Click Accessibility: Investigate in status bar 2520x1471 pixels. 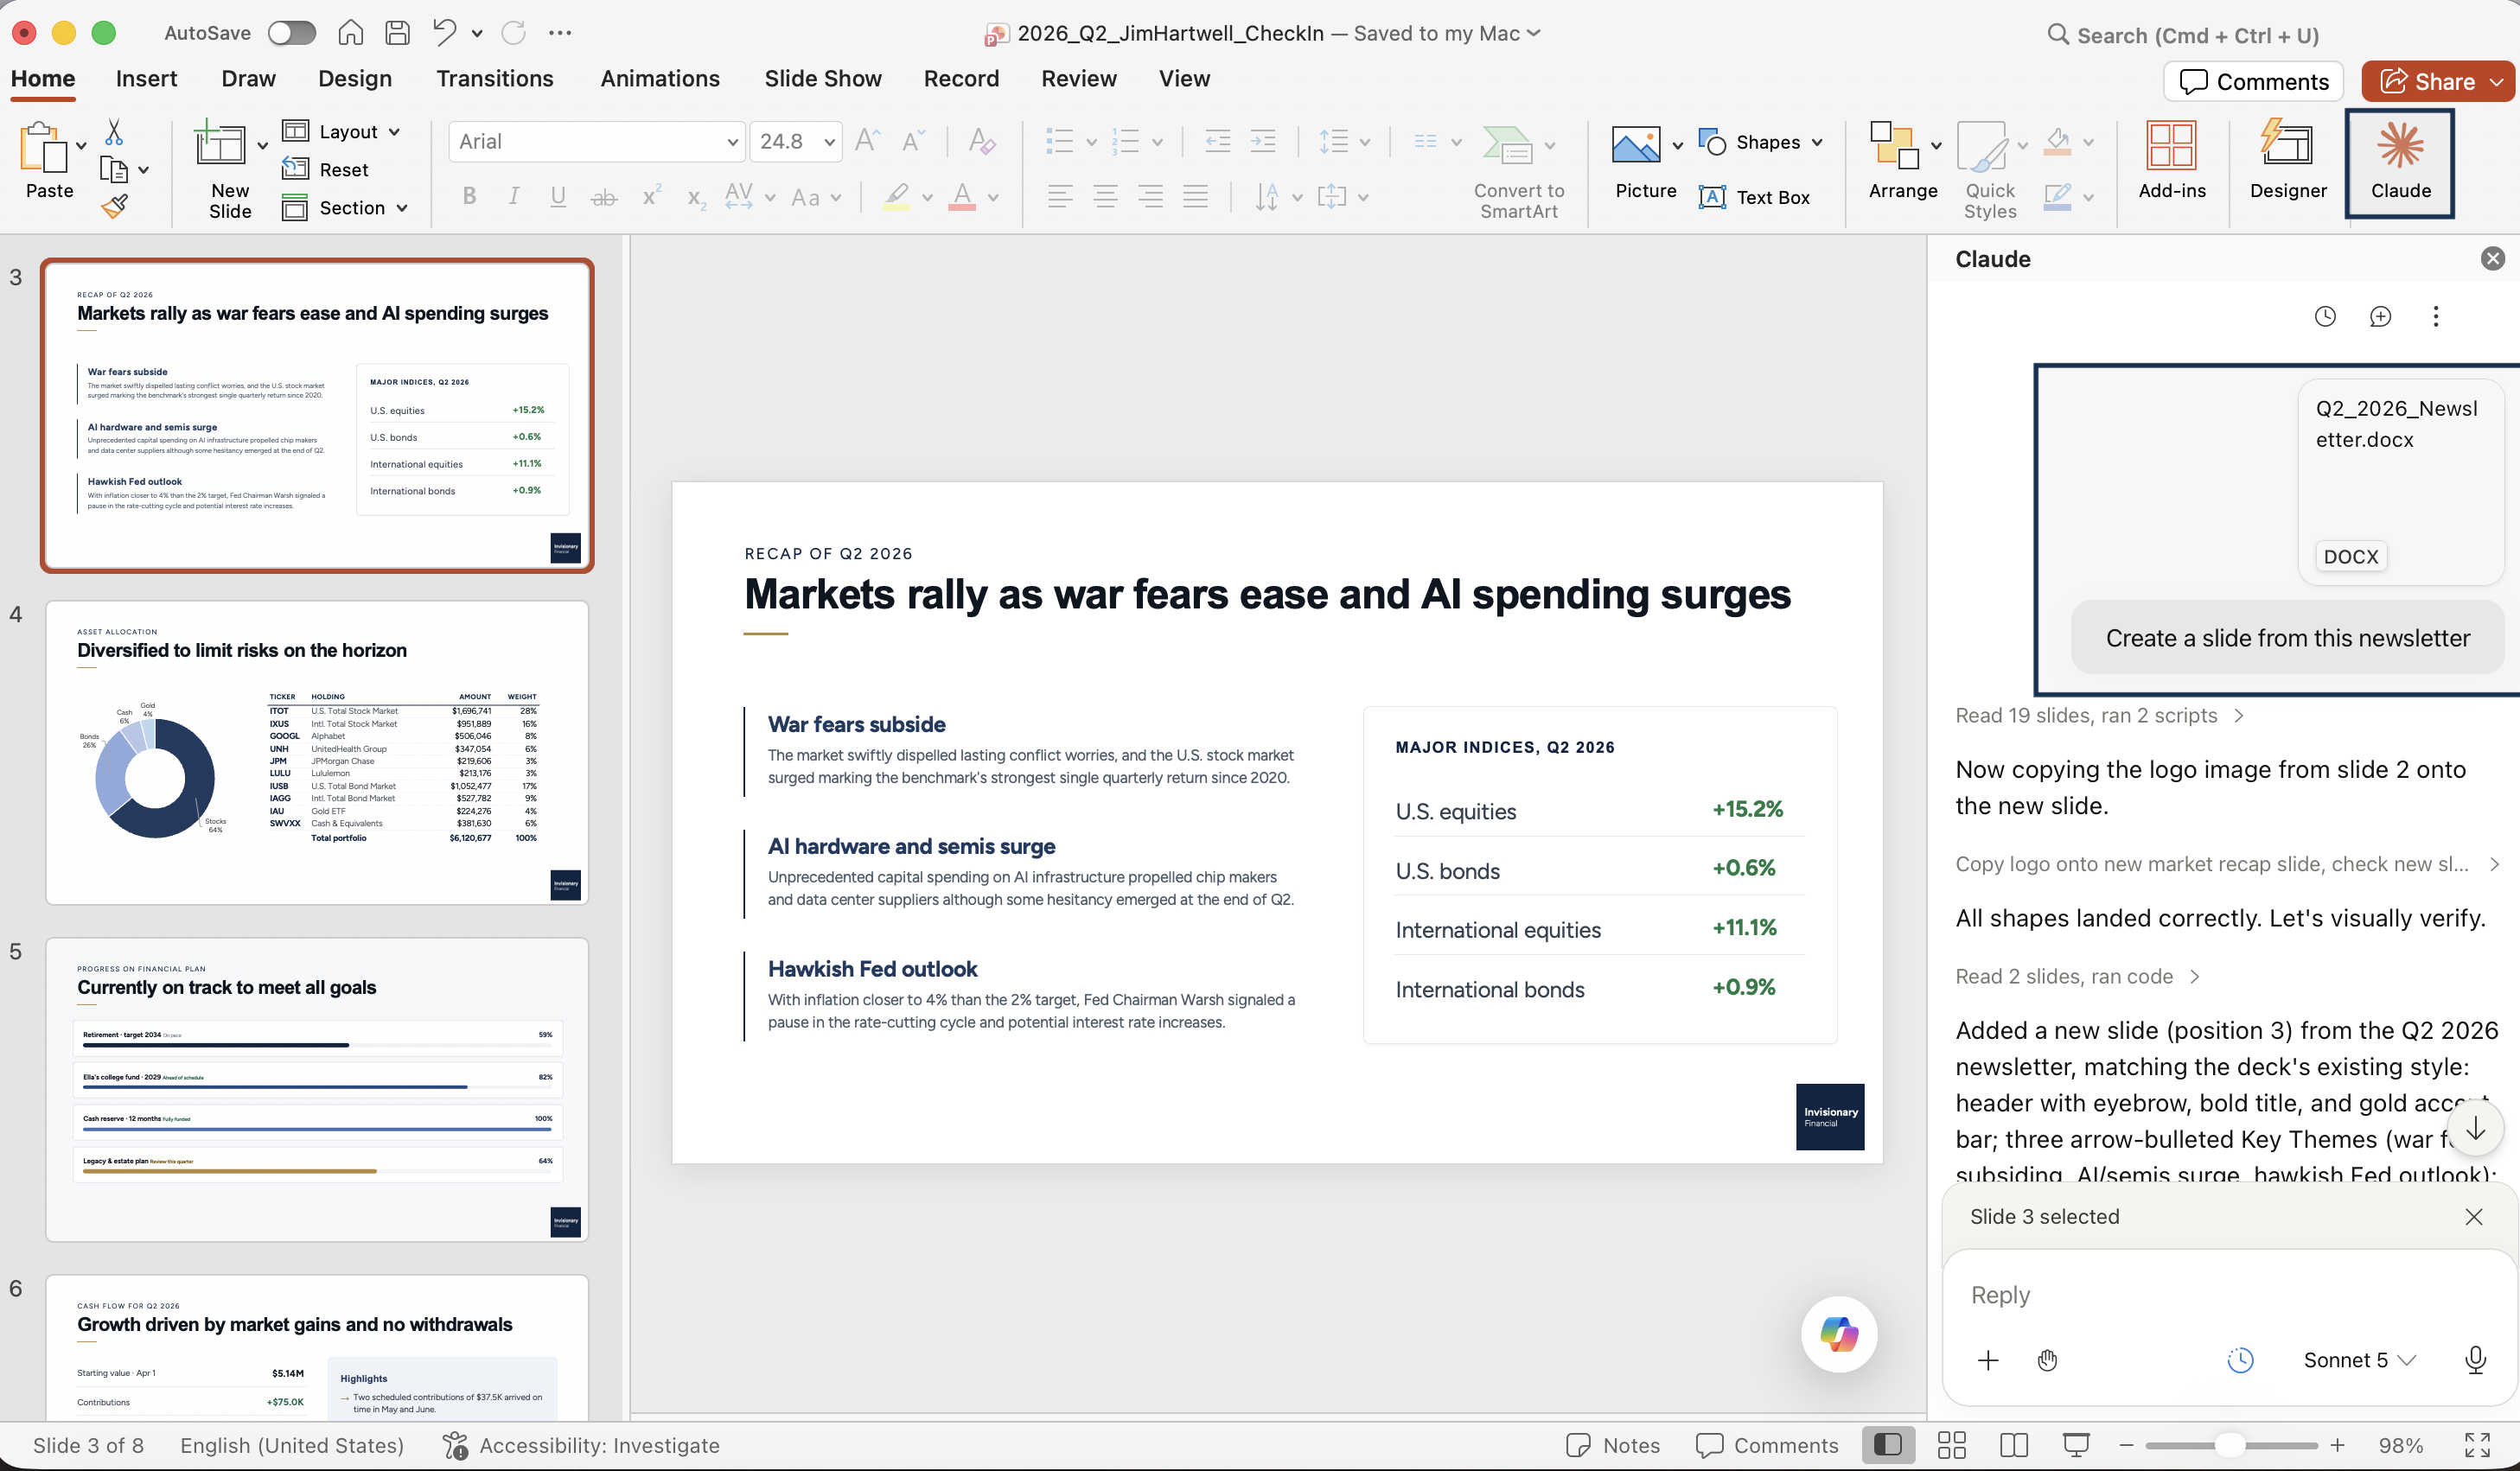click(581, 1445)
